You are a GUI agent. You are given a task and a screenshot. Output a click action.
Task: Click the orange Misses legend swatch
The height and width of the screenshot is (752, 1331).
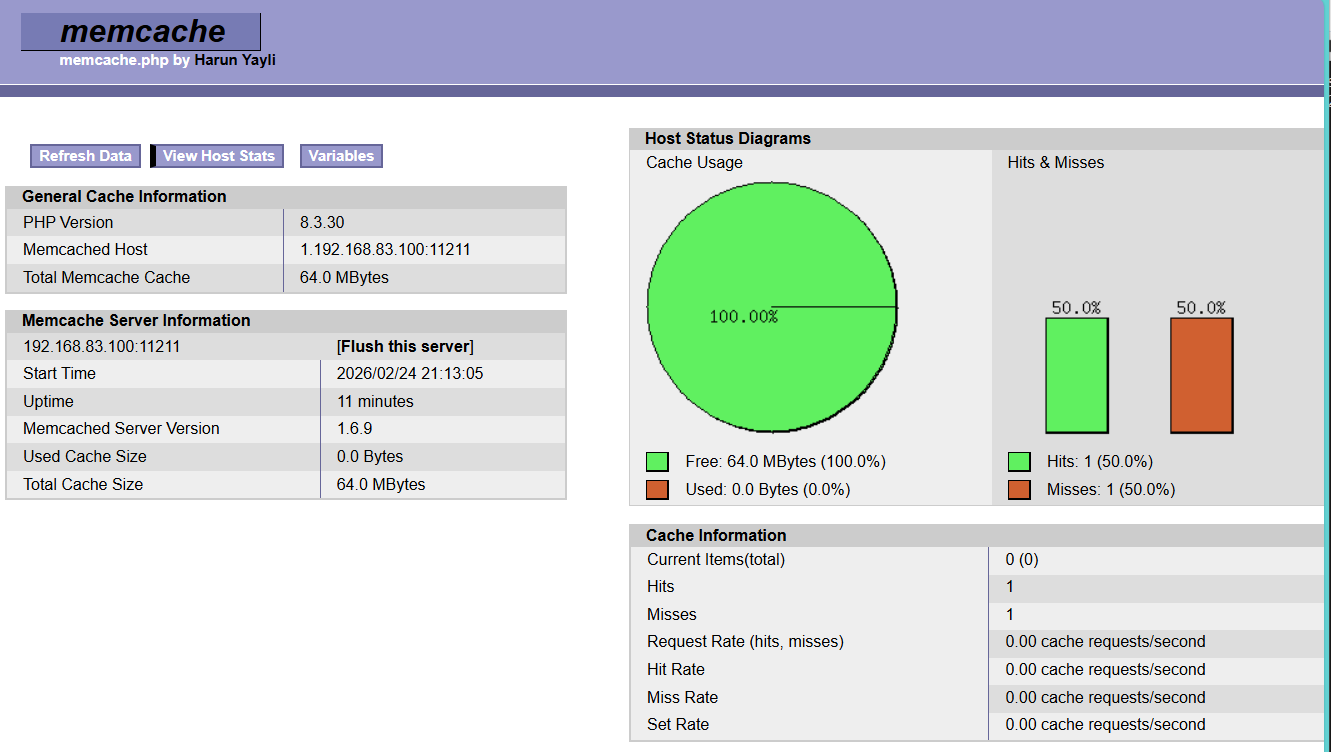click(1019, 490)
